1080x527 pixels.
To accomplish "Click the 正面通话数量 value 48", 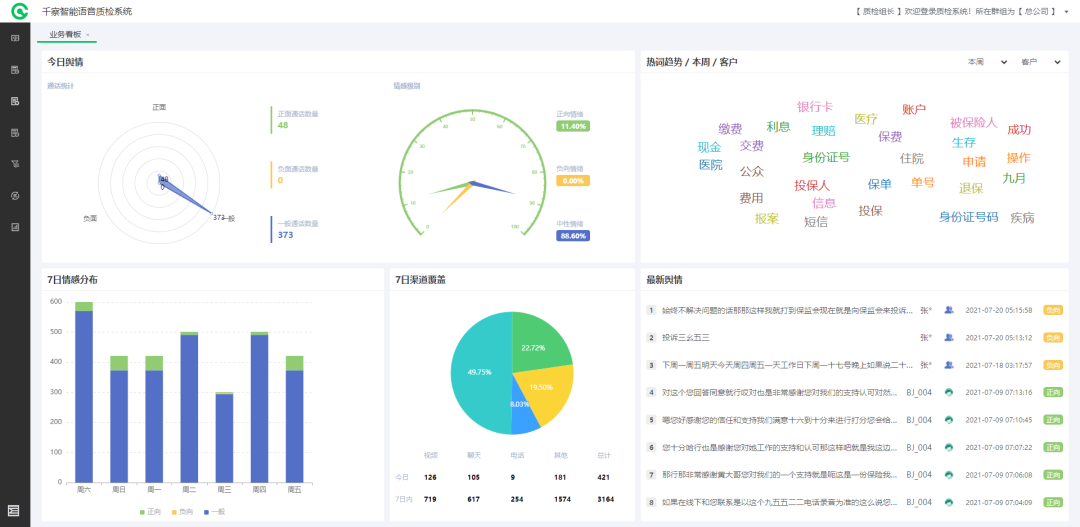I will (283, 125).
